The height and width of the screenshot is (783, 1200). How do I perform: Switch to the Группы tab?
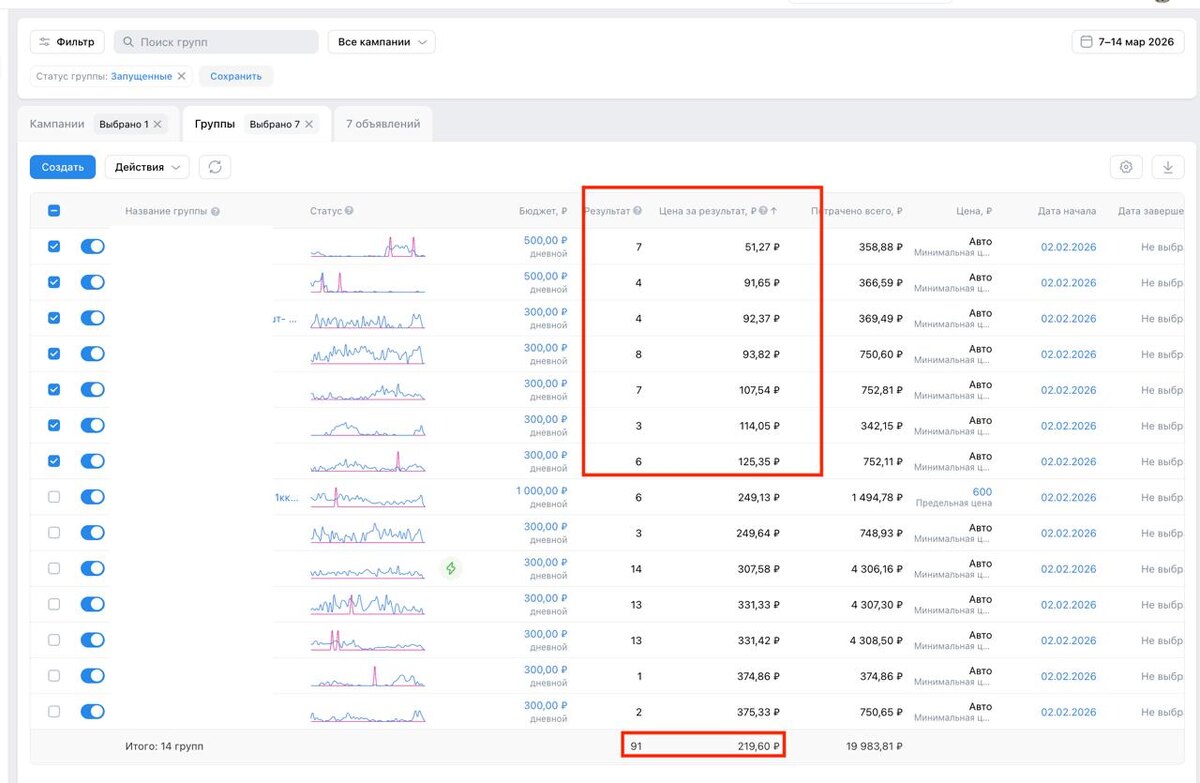(x=215, y=124)
